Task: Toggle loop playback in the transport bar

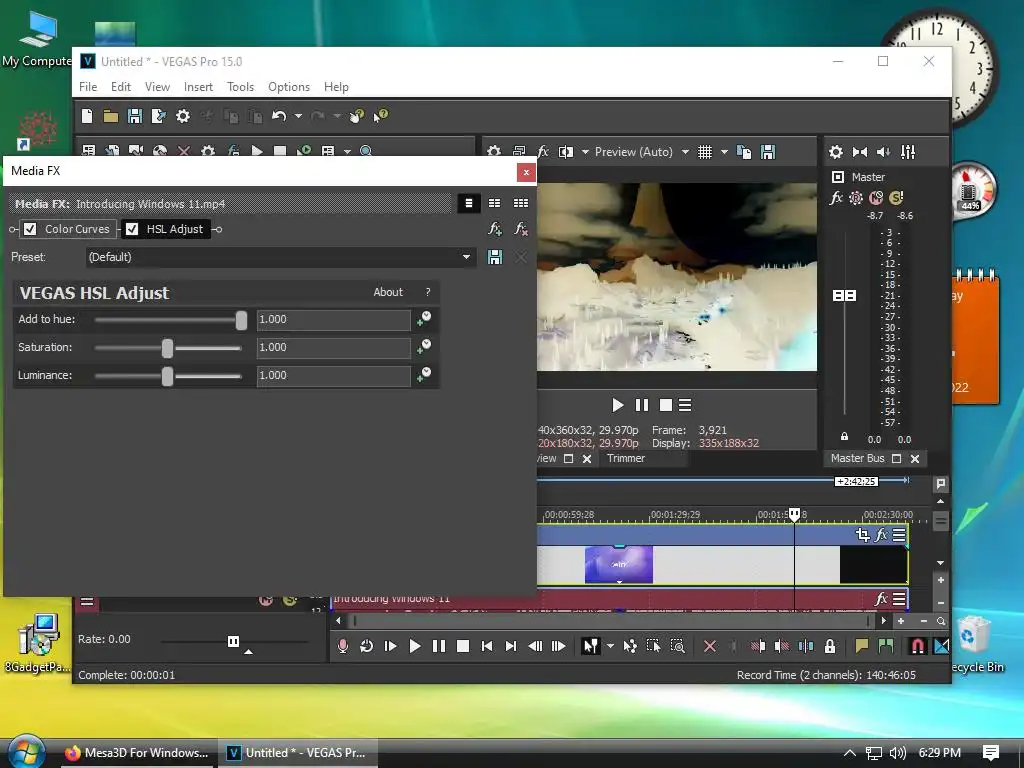Action: click(x=366, y=646)
